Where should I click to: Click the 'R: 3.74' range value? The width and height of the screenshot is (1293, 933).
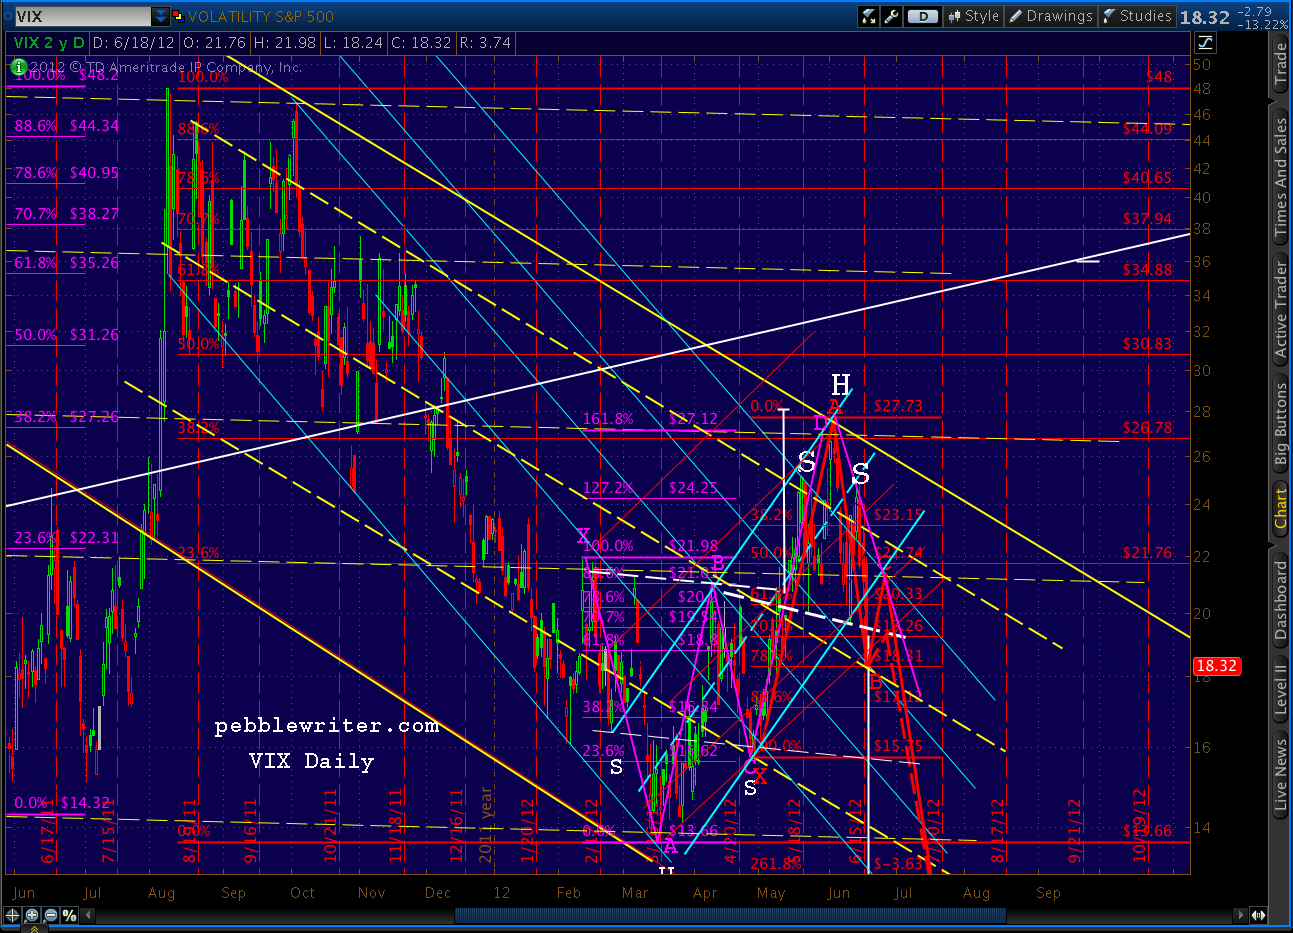coord(485,43)
